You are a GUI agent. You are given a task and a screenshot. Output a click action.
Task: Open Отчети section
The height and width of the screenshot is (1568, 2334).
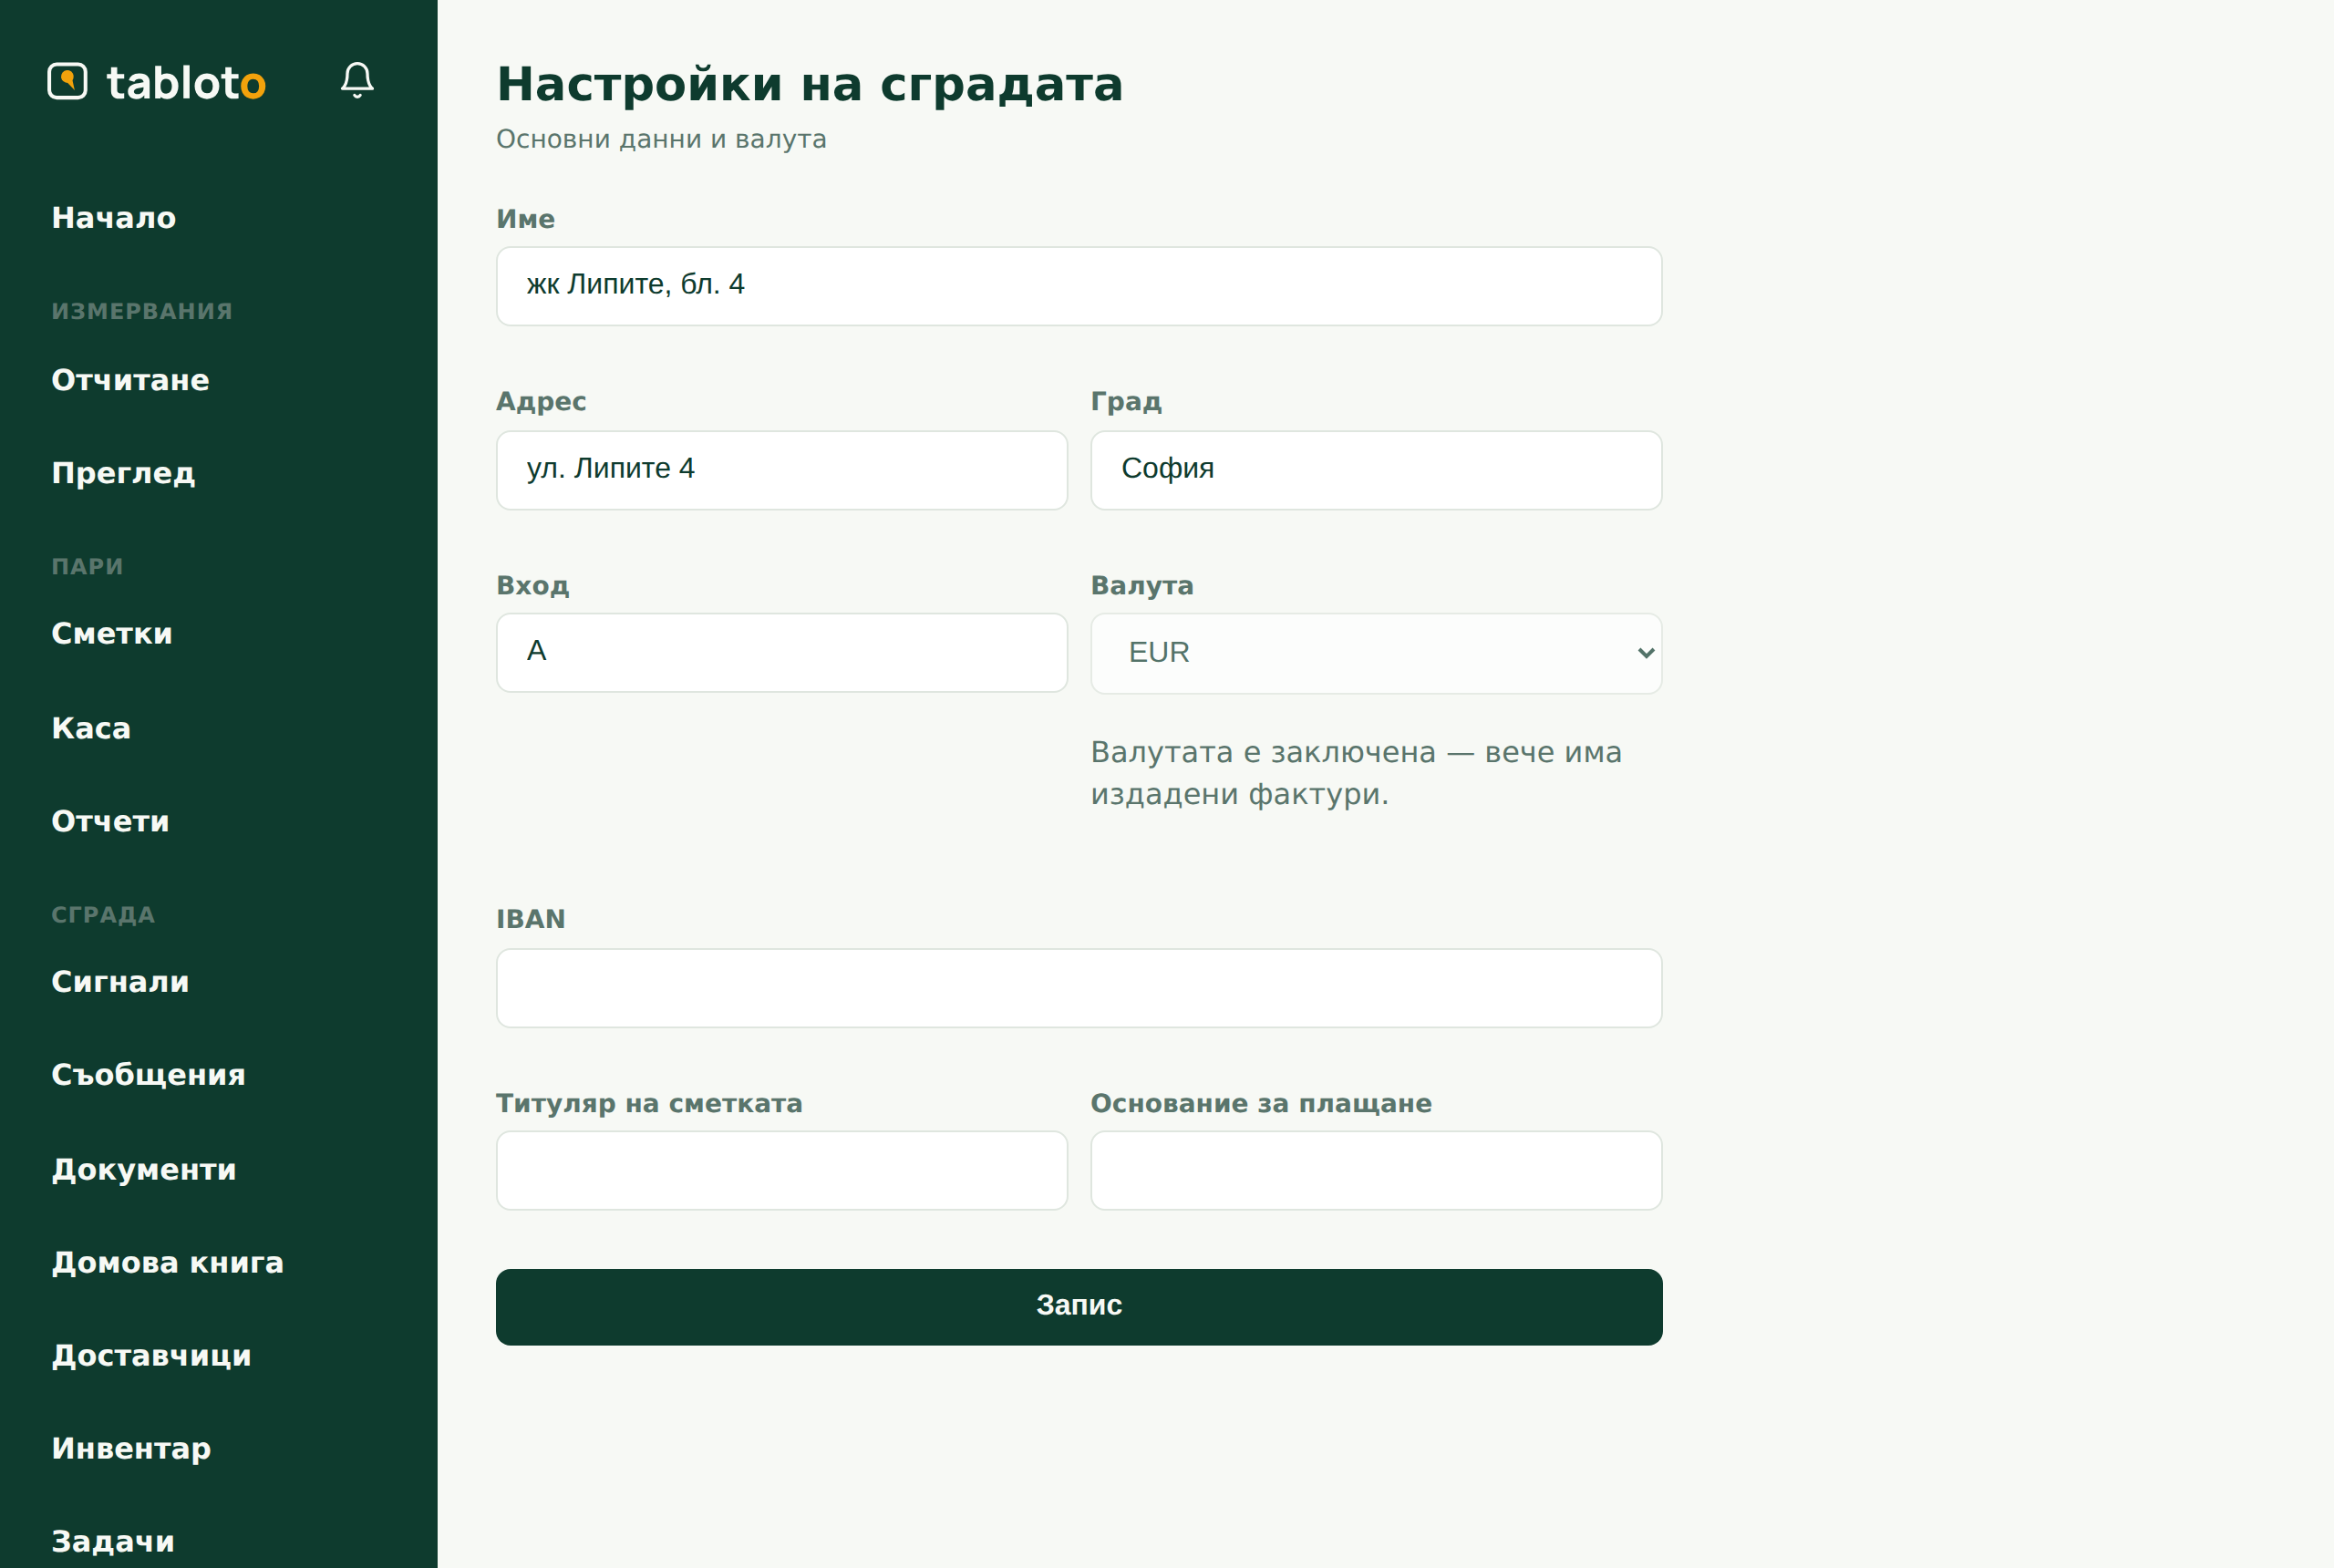click(111, 822)
